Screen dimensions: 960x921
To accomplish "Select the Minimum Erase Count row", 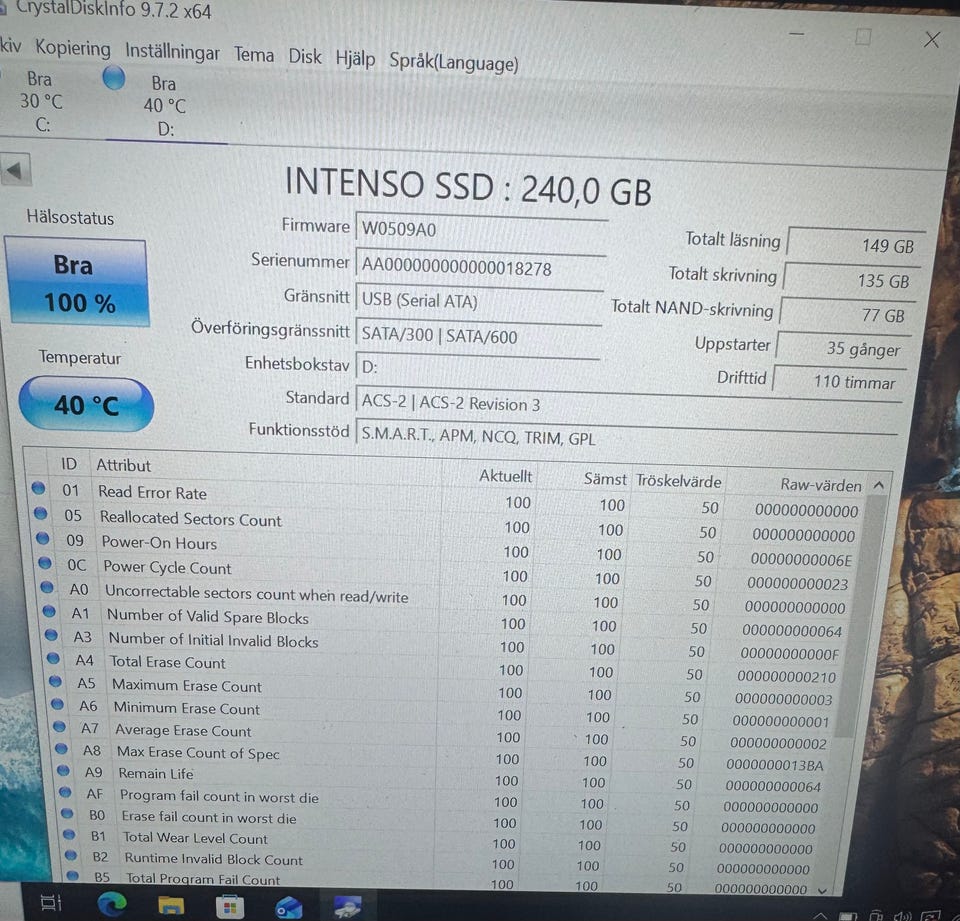I will [x=442, y=712].
